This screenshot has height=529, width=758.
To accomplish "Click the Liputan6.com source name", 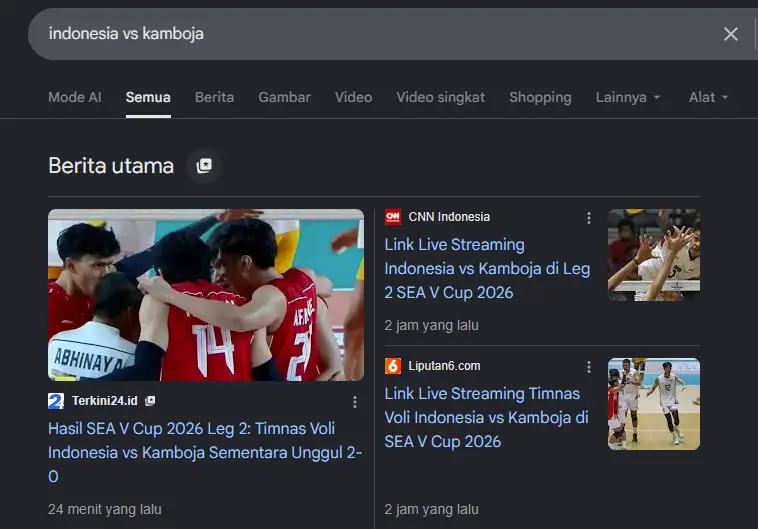I will click(444, 366).
